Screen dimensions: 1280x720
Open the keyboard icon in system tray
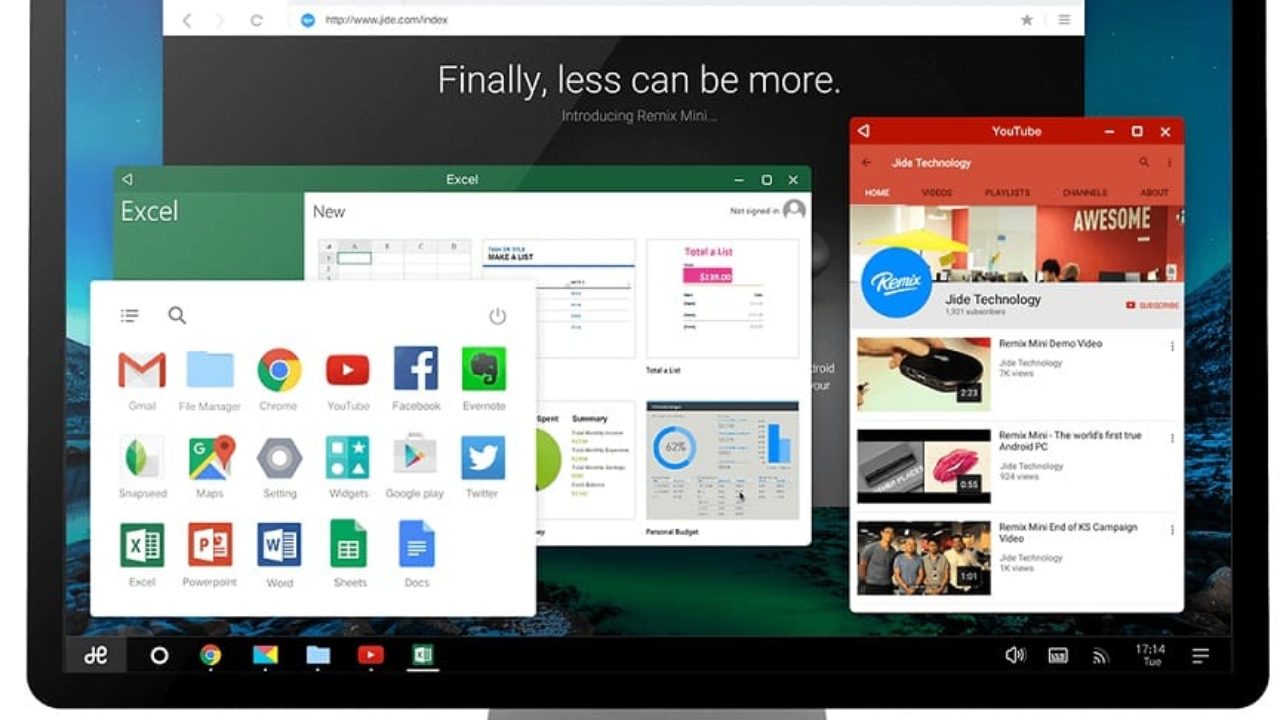(1058, 656)
